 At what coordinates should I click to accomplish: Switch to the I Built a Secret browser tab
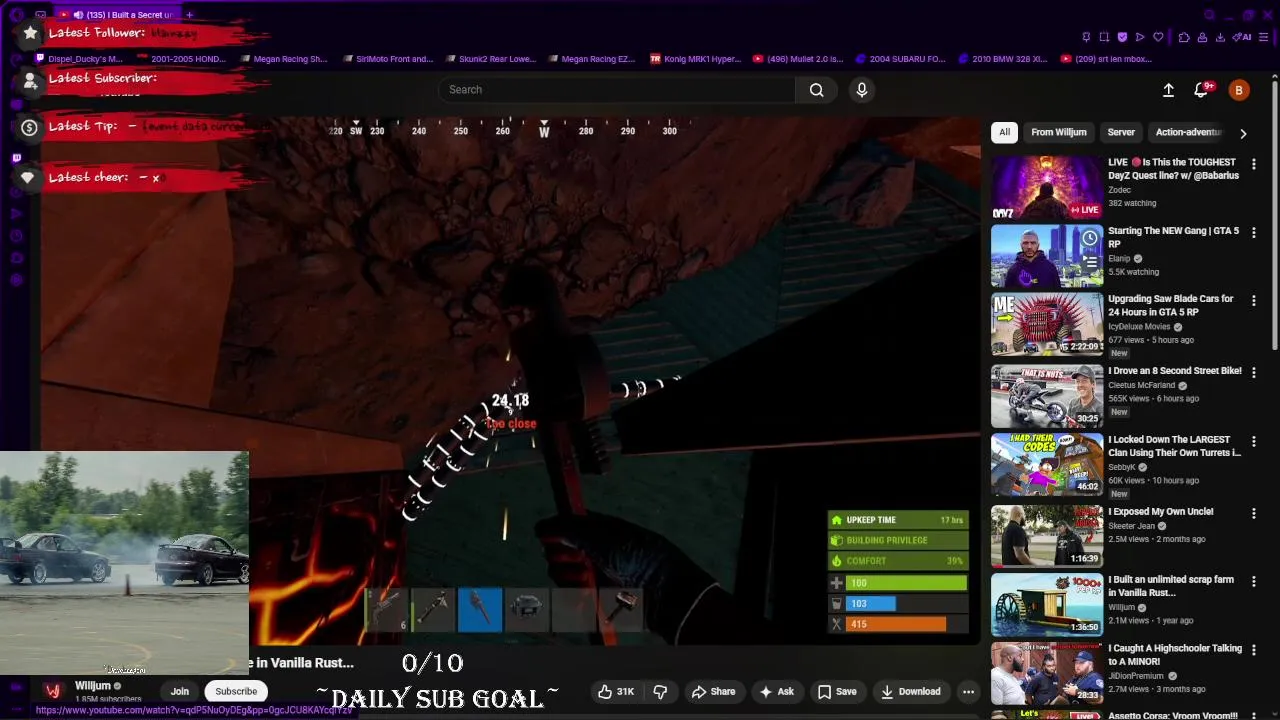[116, 15]
